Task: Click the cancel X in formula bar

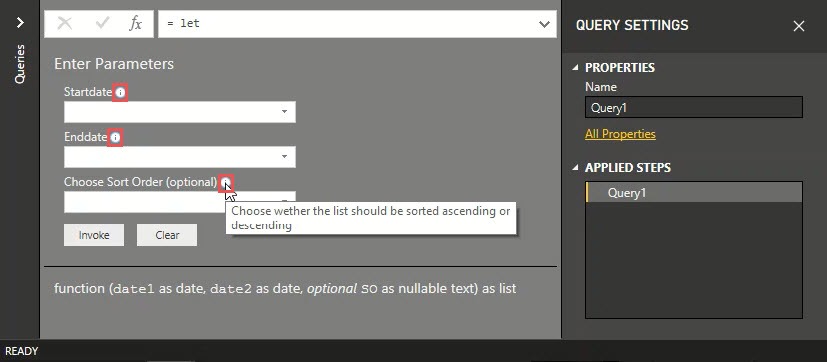Action: tap(64, 24)
